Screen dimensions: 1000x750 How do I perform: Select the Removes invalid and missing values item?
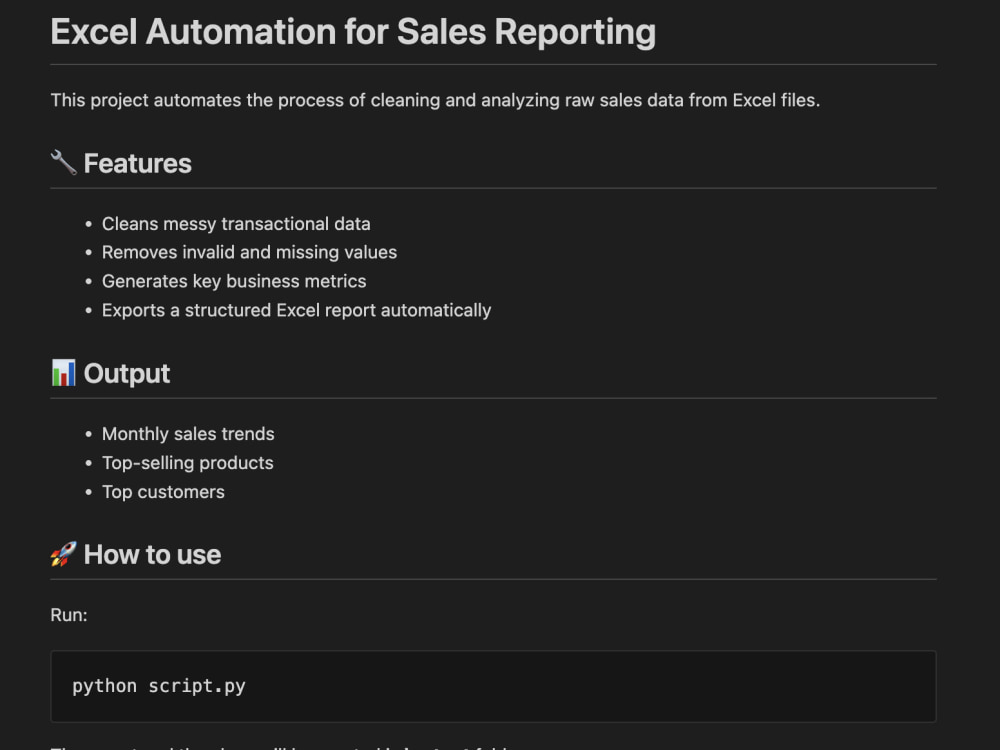point(249,253)
